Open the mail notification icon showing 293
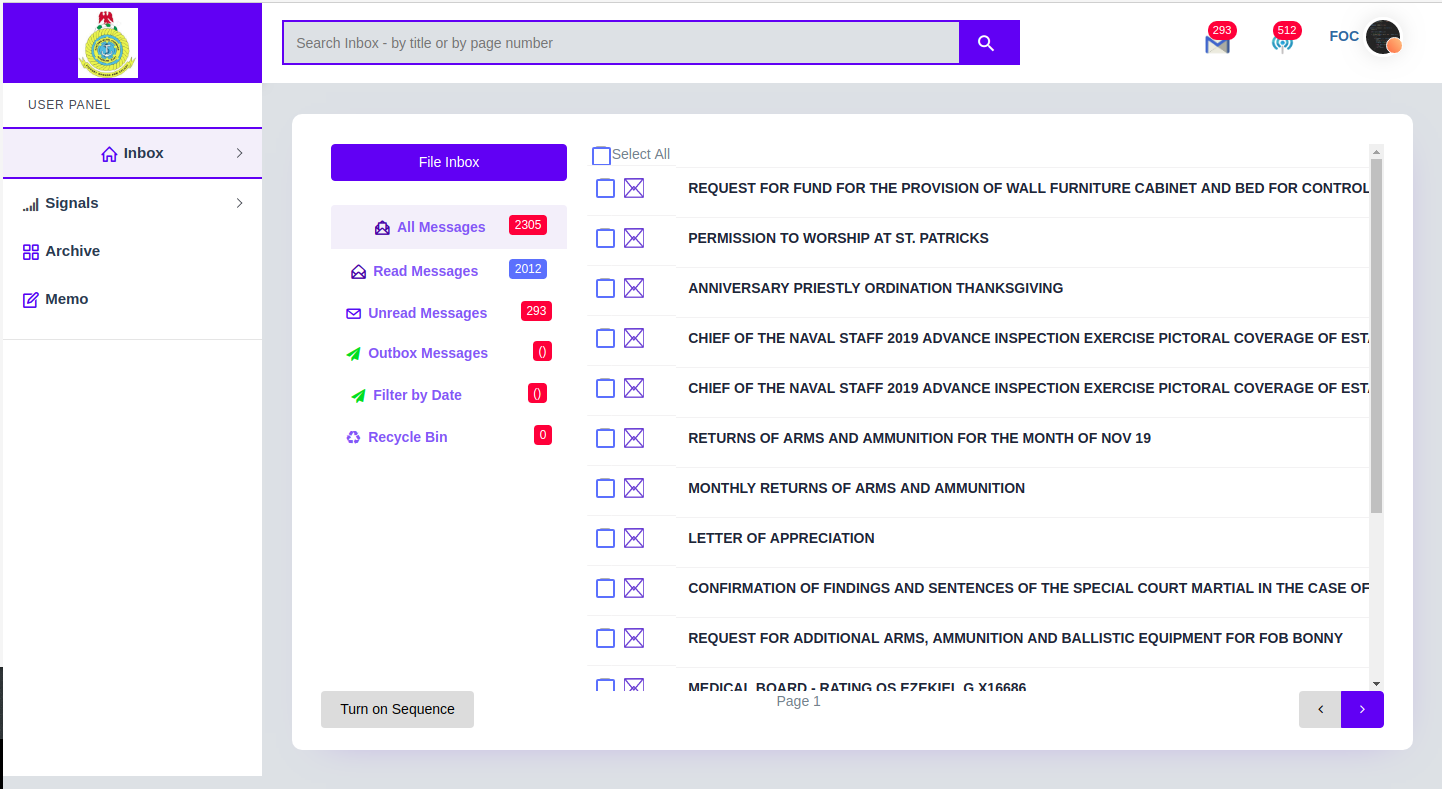The height and width of the screenshot is (789, 1442). [x=1217, y=43]
